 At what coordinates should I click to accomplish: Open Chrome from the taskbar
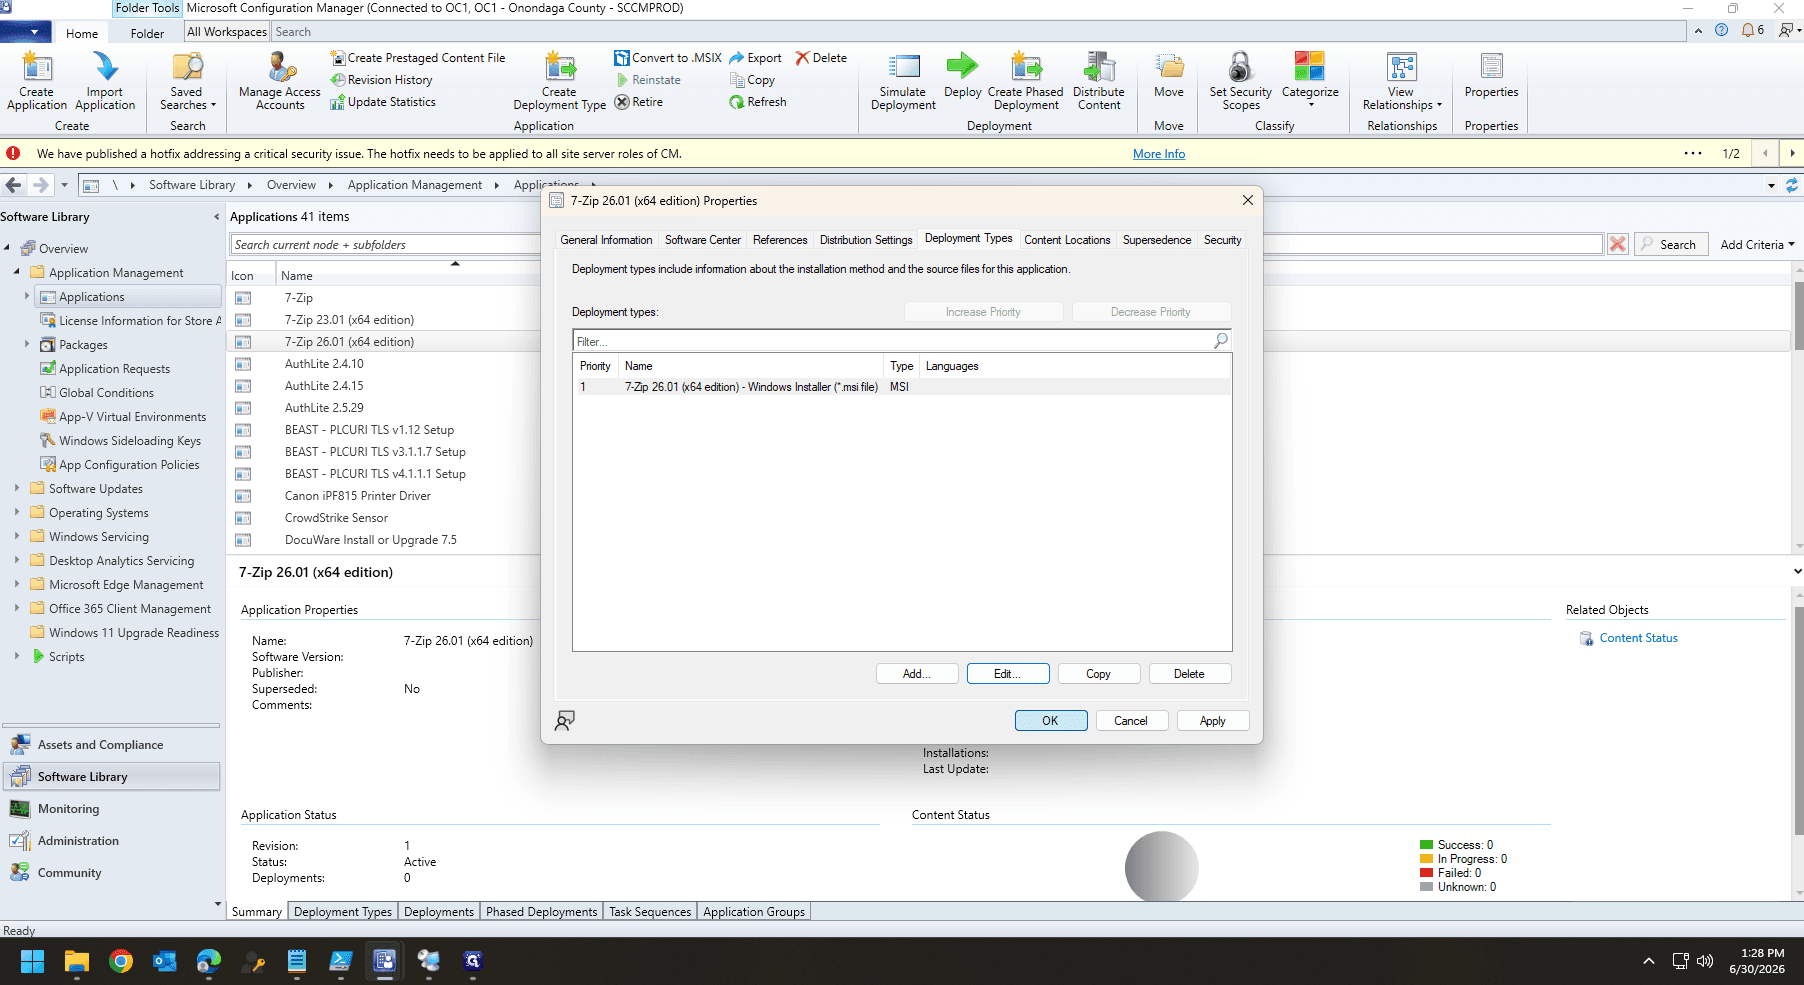click(121, 962)
